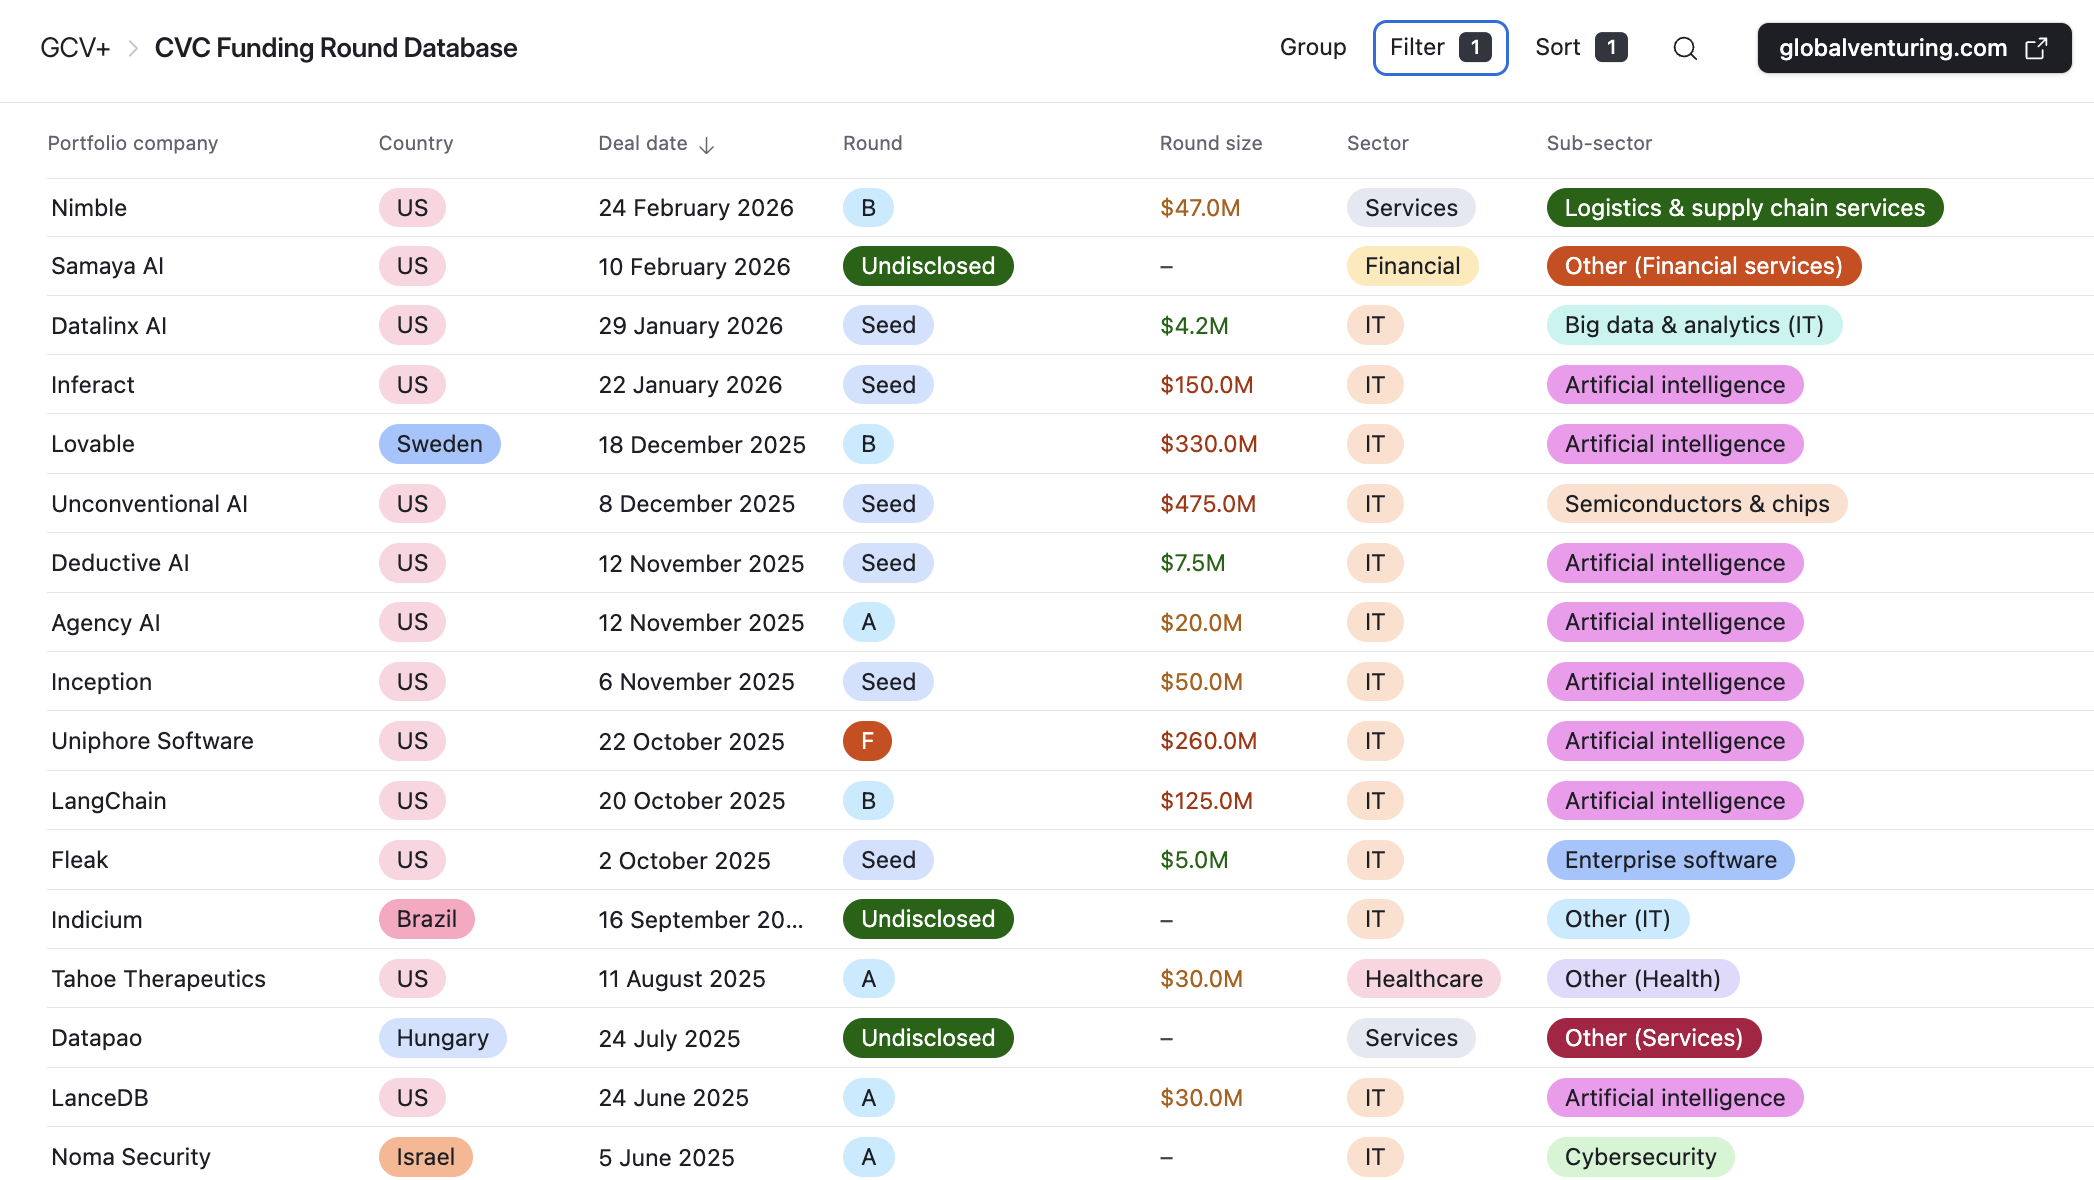Screen dimensions: 2094x1180
Task: Click the Deal date sort arrow
Action: point(707,145)
